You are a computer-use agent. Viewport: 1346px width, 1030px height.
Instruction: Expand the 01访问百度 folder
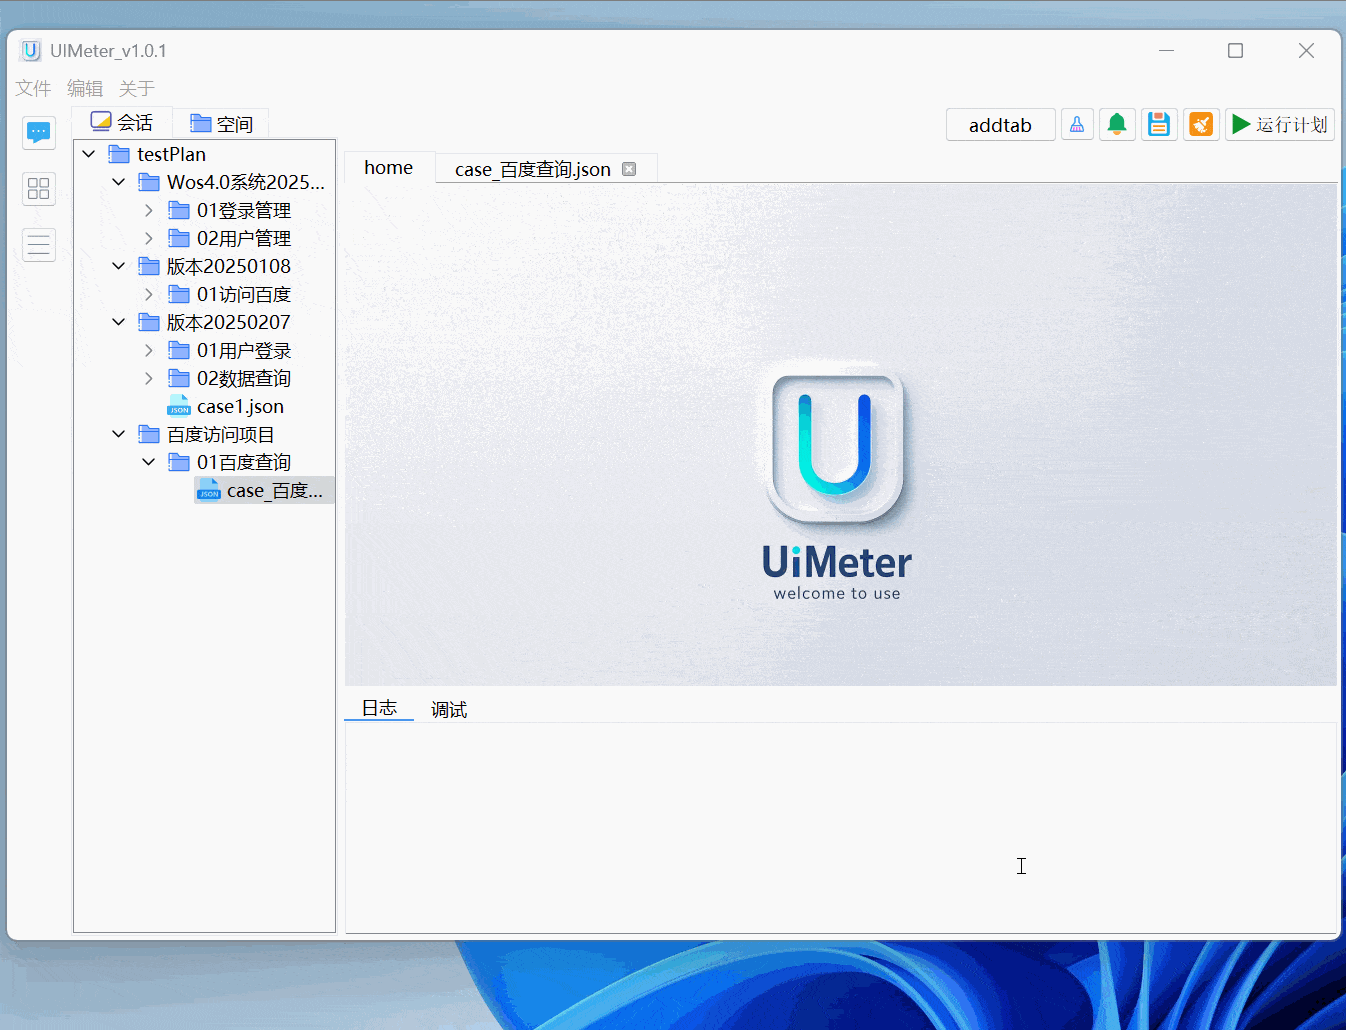(149, 294)
